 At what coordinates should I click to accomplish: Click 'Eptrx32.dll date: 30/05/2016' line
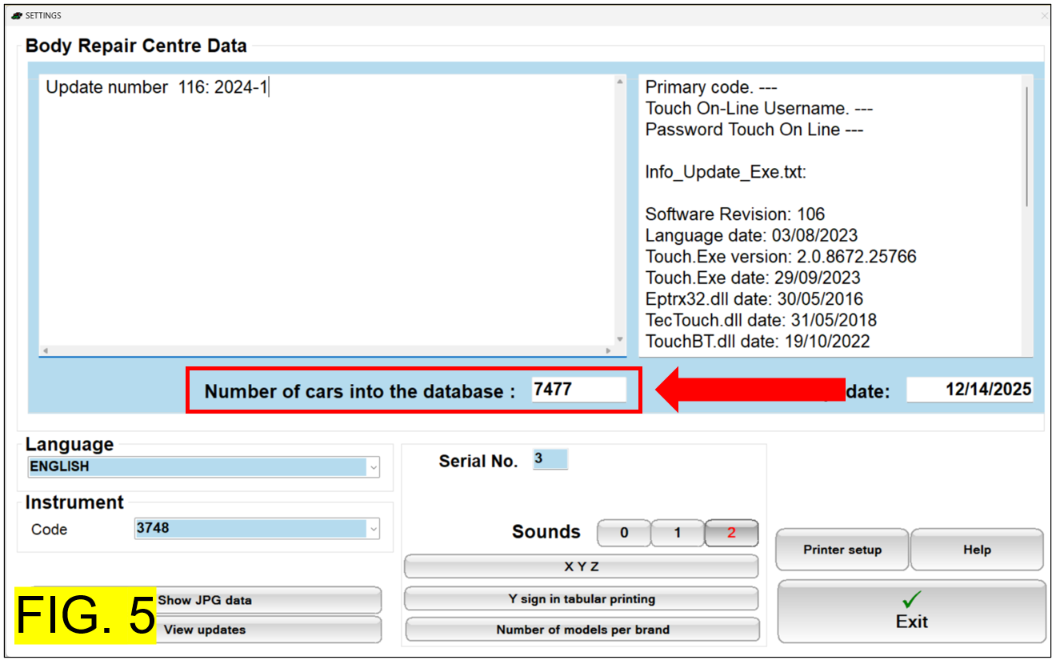(754, 299)
